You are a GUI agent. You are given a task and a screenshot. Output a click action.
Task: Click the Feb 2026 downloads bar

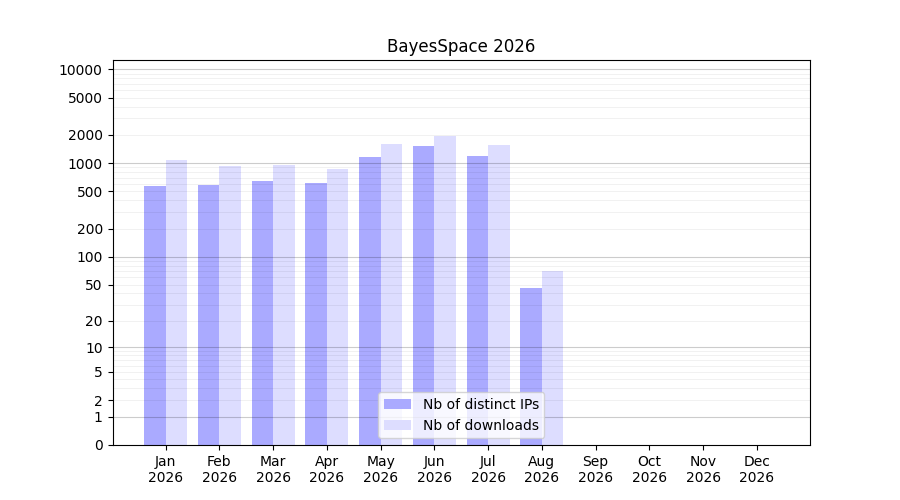point(230,306)
